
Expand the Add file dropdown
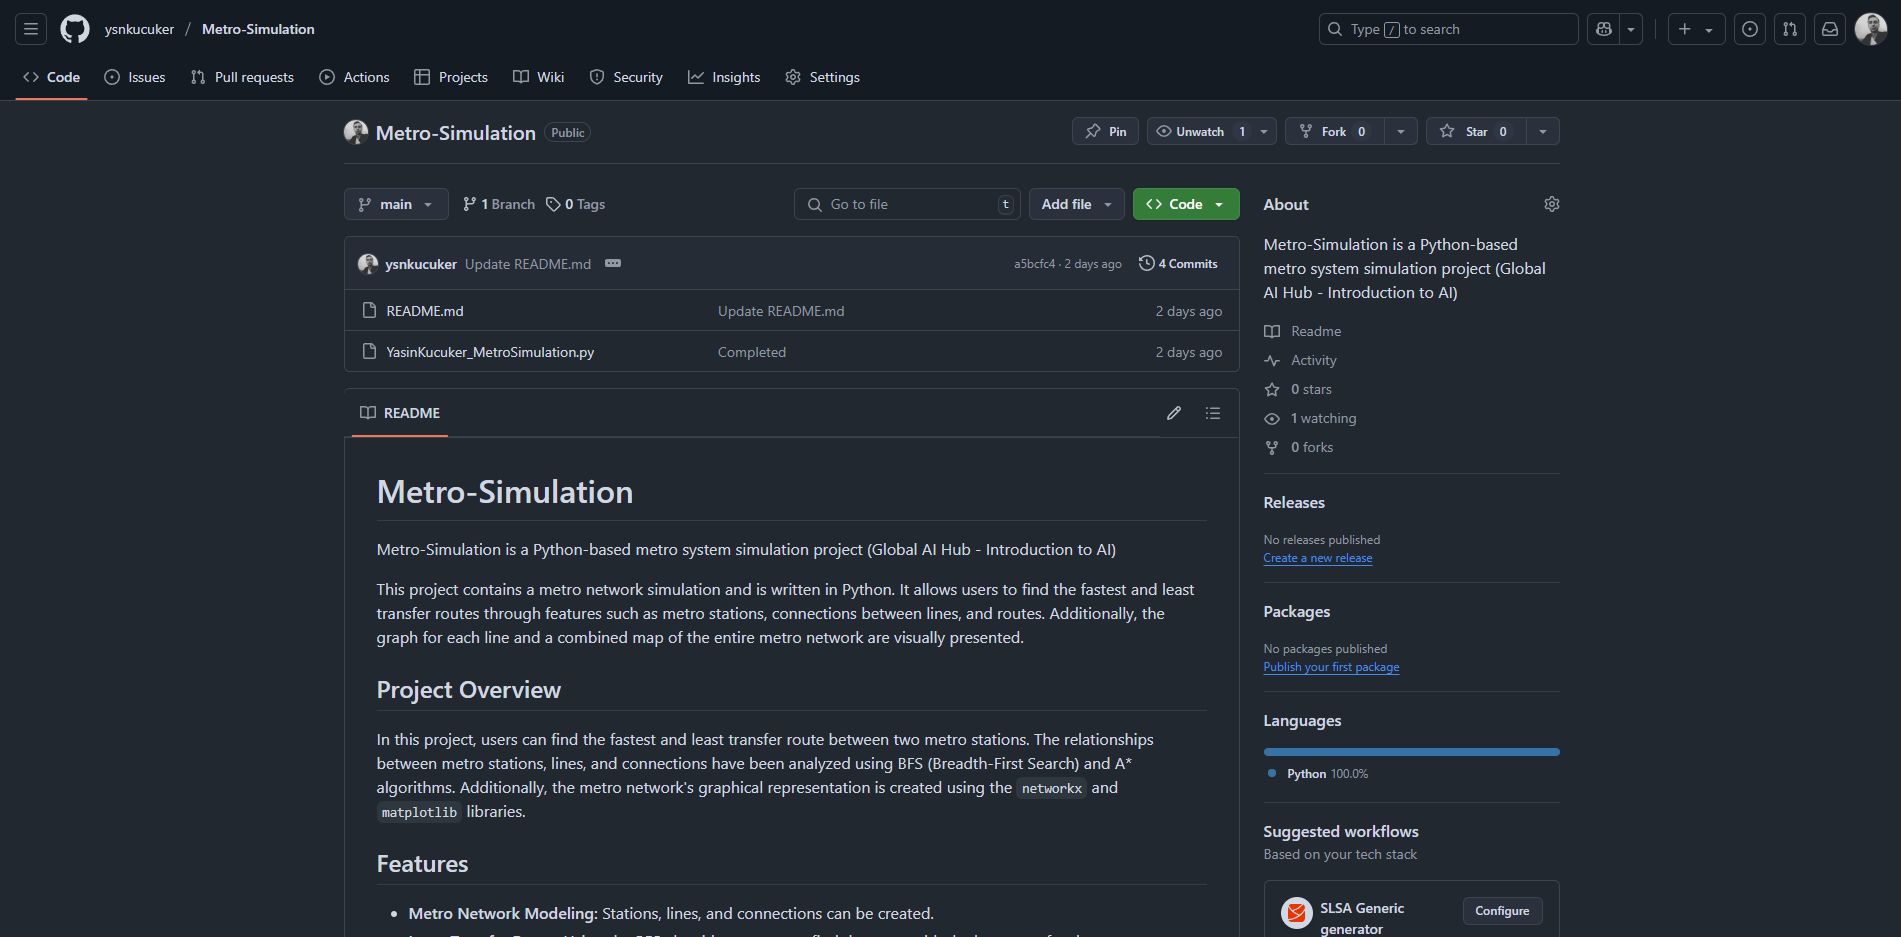coord(1076,204)
